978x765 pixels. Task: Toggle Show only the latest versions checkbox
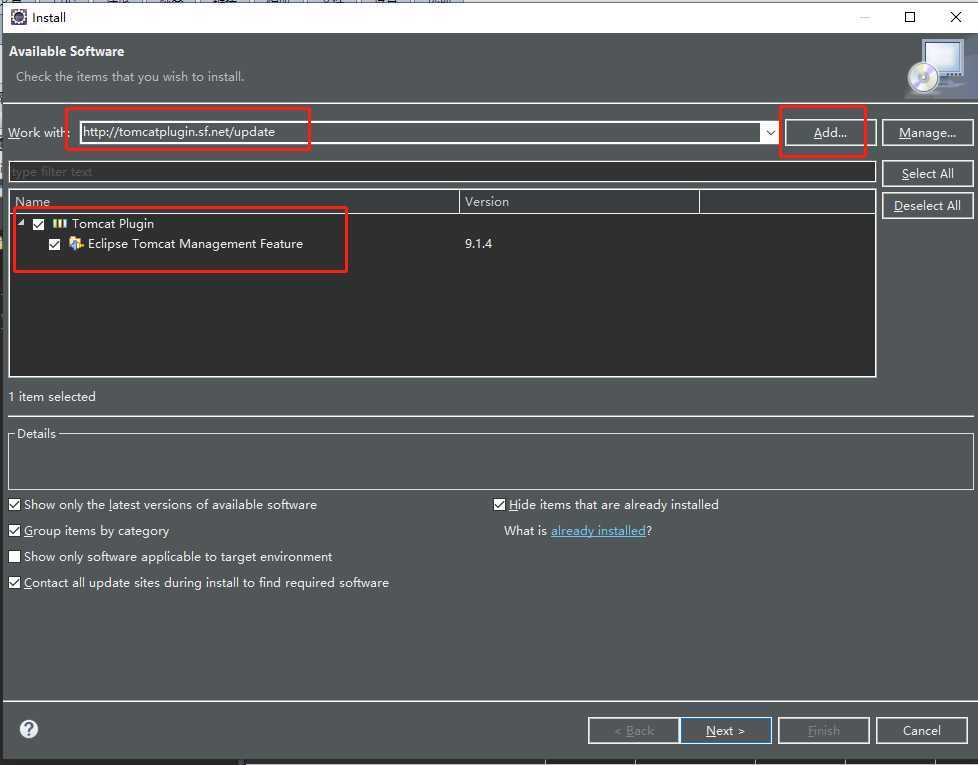coord(14,504)
